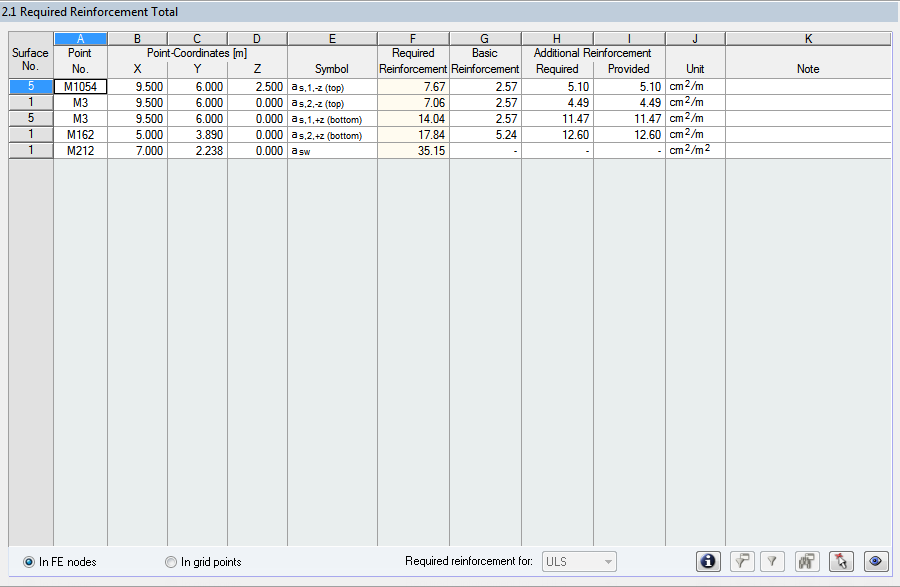
Task: Click column header A above Point No.
Action: click(79, 37)
